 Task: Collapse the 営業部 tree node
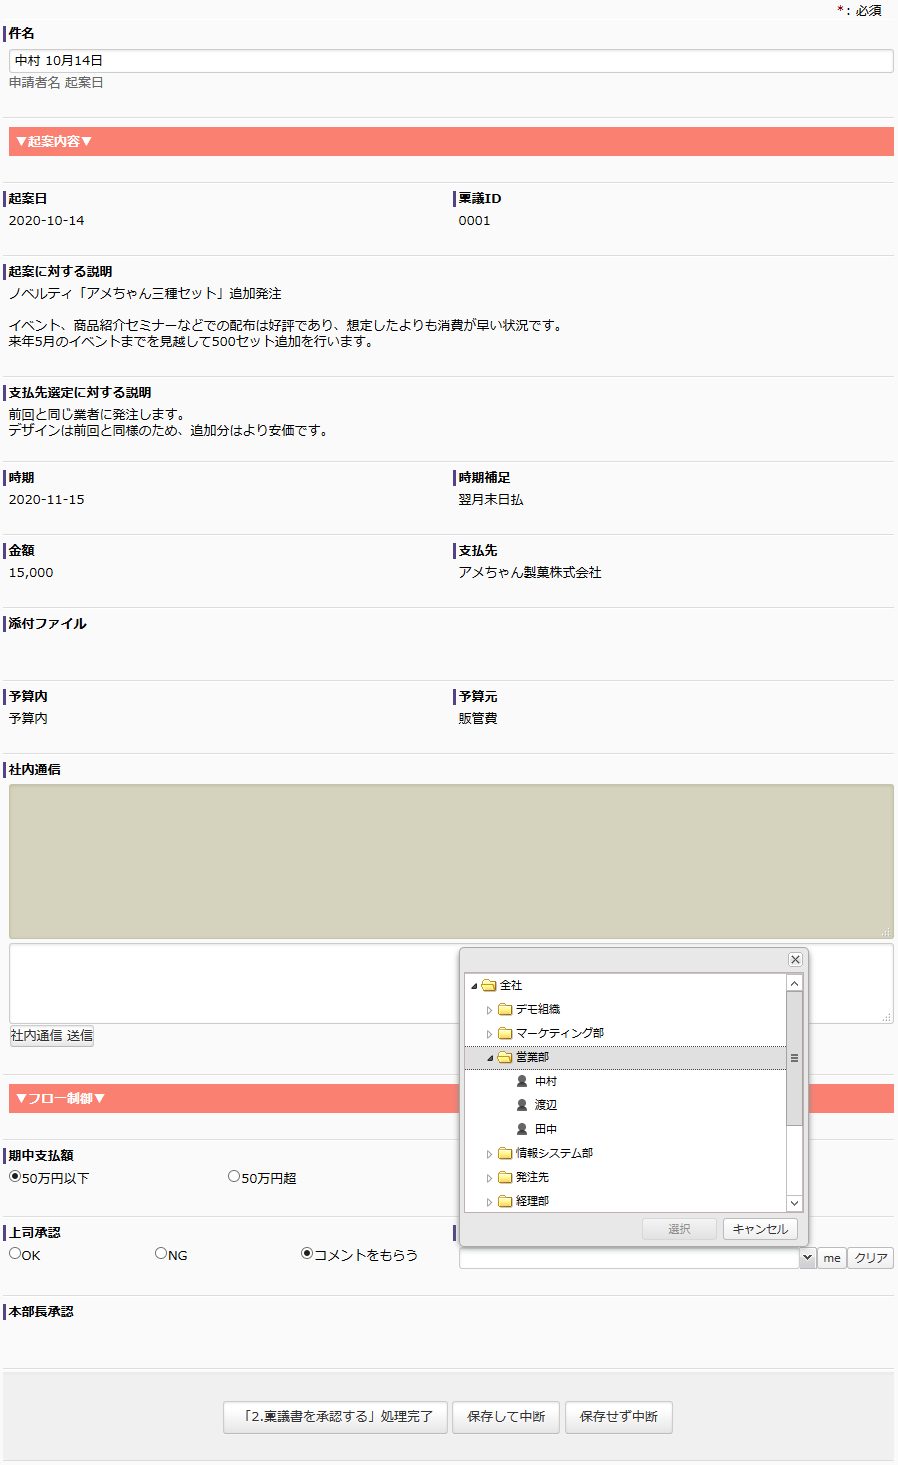pyautogui.click(x=489, y=1058)
